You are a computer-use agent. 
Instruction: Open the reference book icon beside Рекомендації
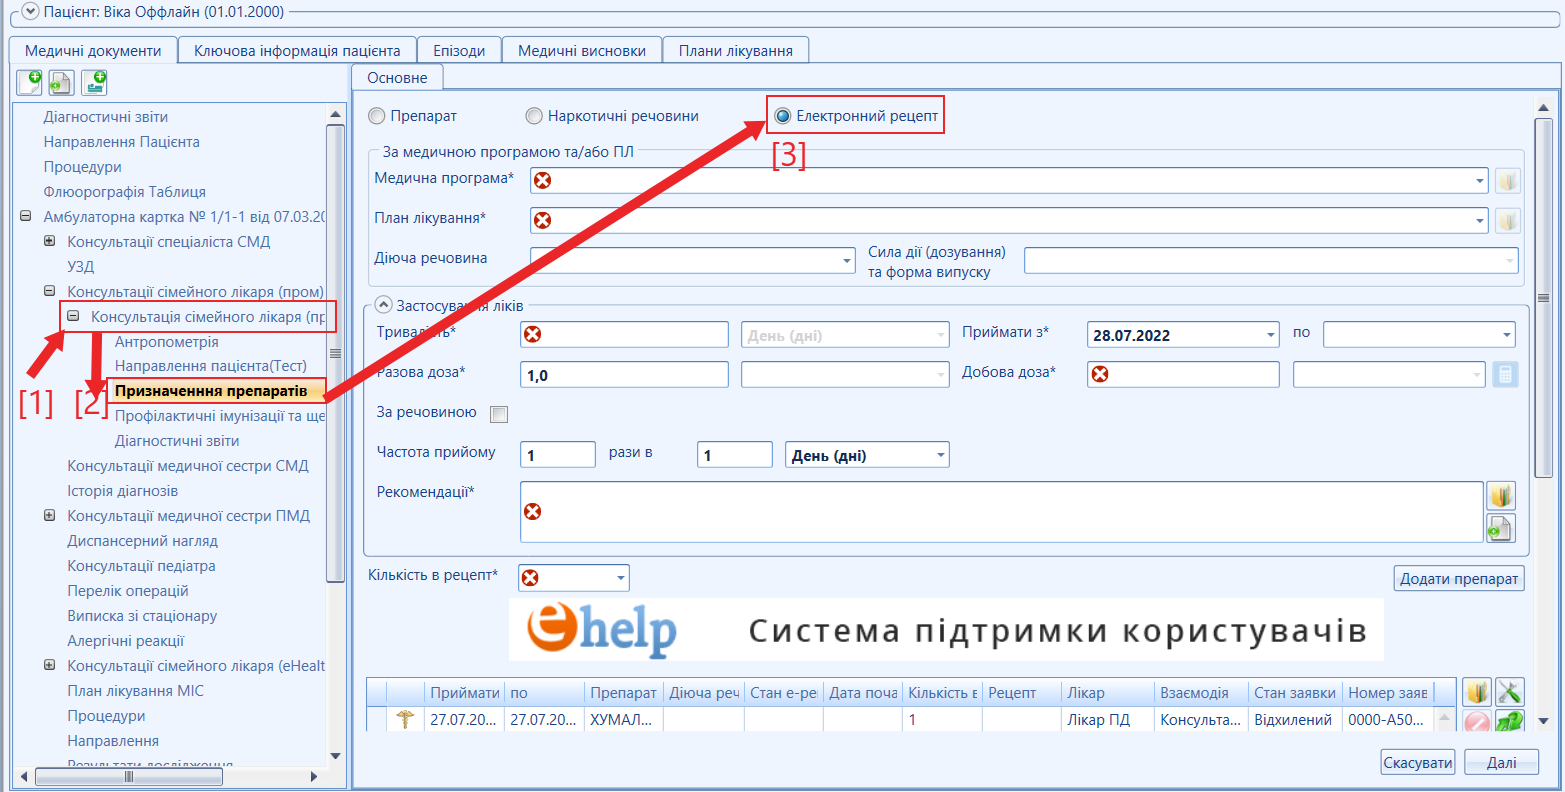[x=1501, y=495]
